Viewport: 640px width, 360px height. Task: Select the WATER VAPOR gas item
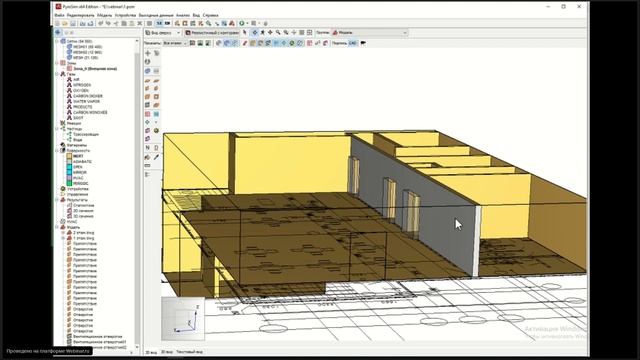(86, 101)
